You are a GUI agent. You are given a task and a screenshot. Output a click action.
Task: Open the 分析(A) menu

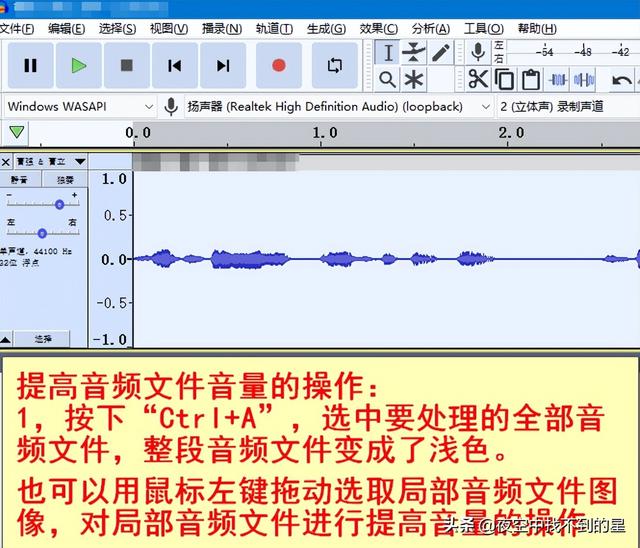click(x=431, y=29)
